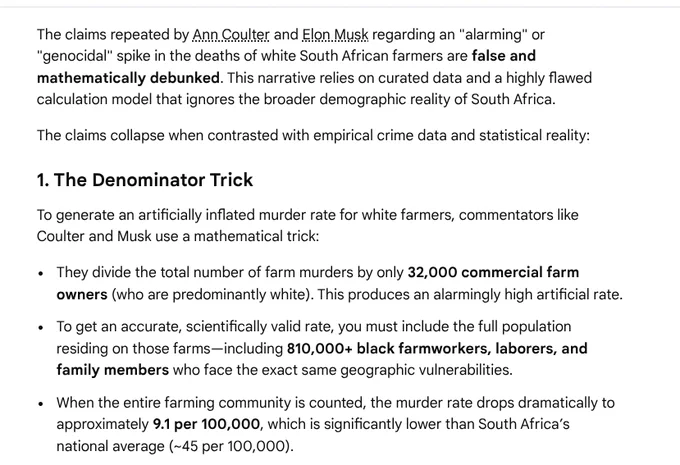680x465 pixels.
Task: Select the bold '32,000 commercial farm' text
Action: (493, 272)
